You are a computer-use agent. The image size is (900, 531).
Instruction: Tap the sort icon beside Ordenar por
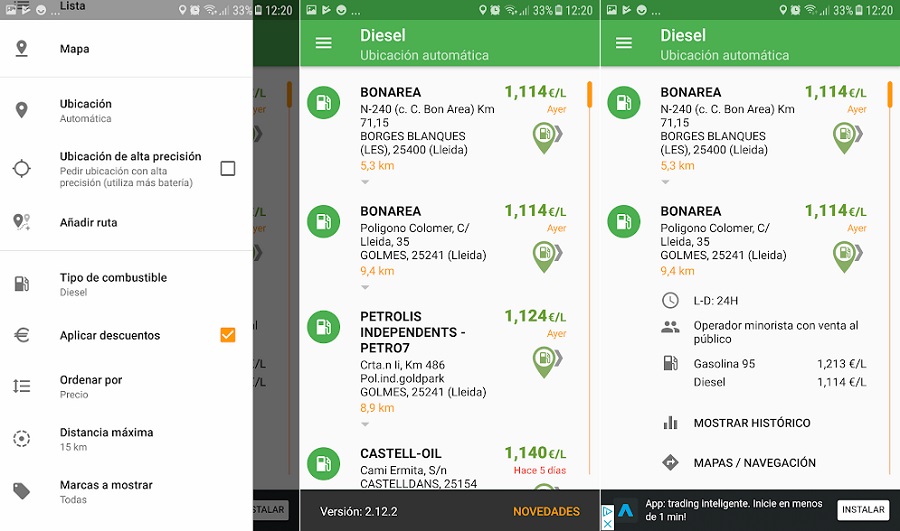pos(21,386)
